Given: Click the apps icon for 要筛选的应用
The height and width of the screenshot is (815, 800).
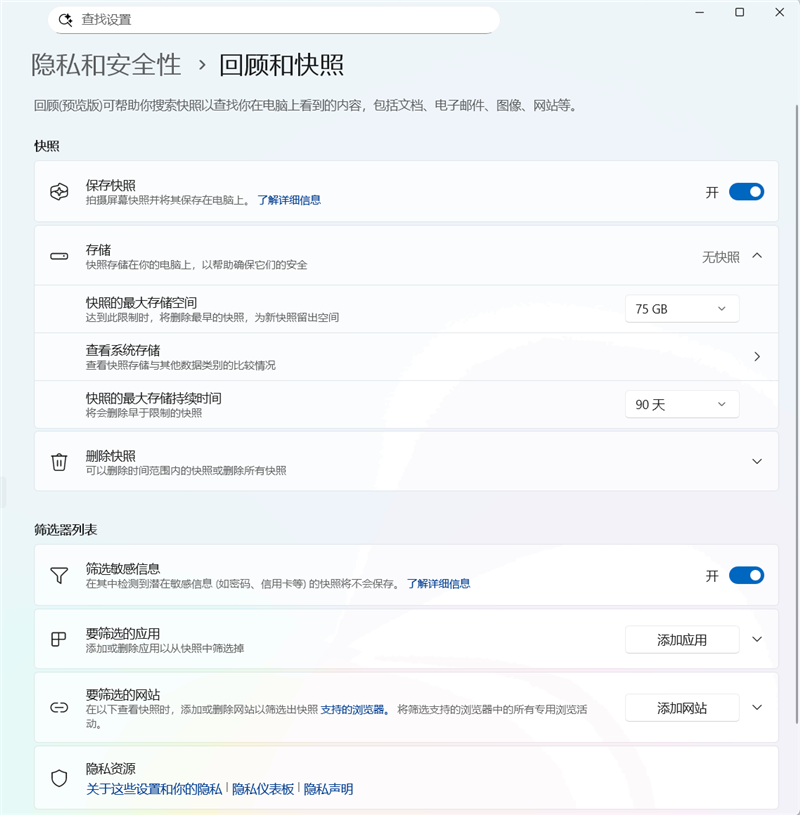Looking at the screenshot, I should coord(59,639).
